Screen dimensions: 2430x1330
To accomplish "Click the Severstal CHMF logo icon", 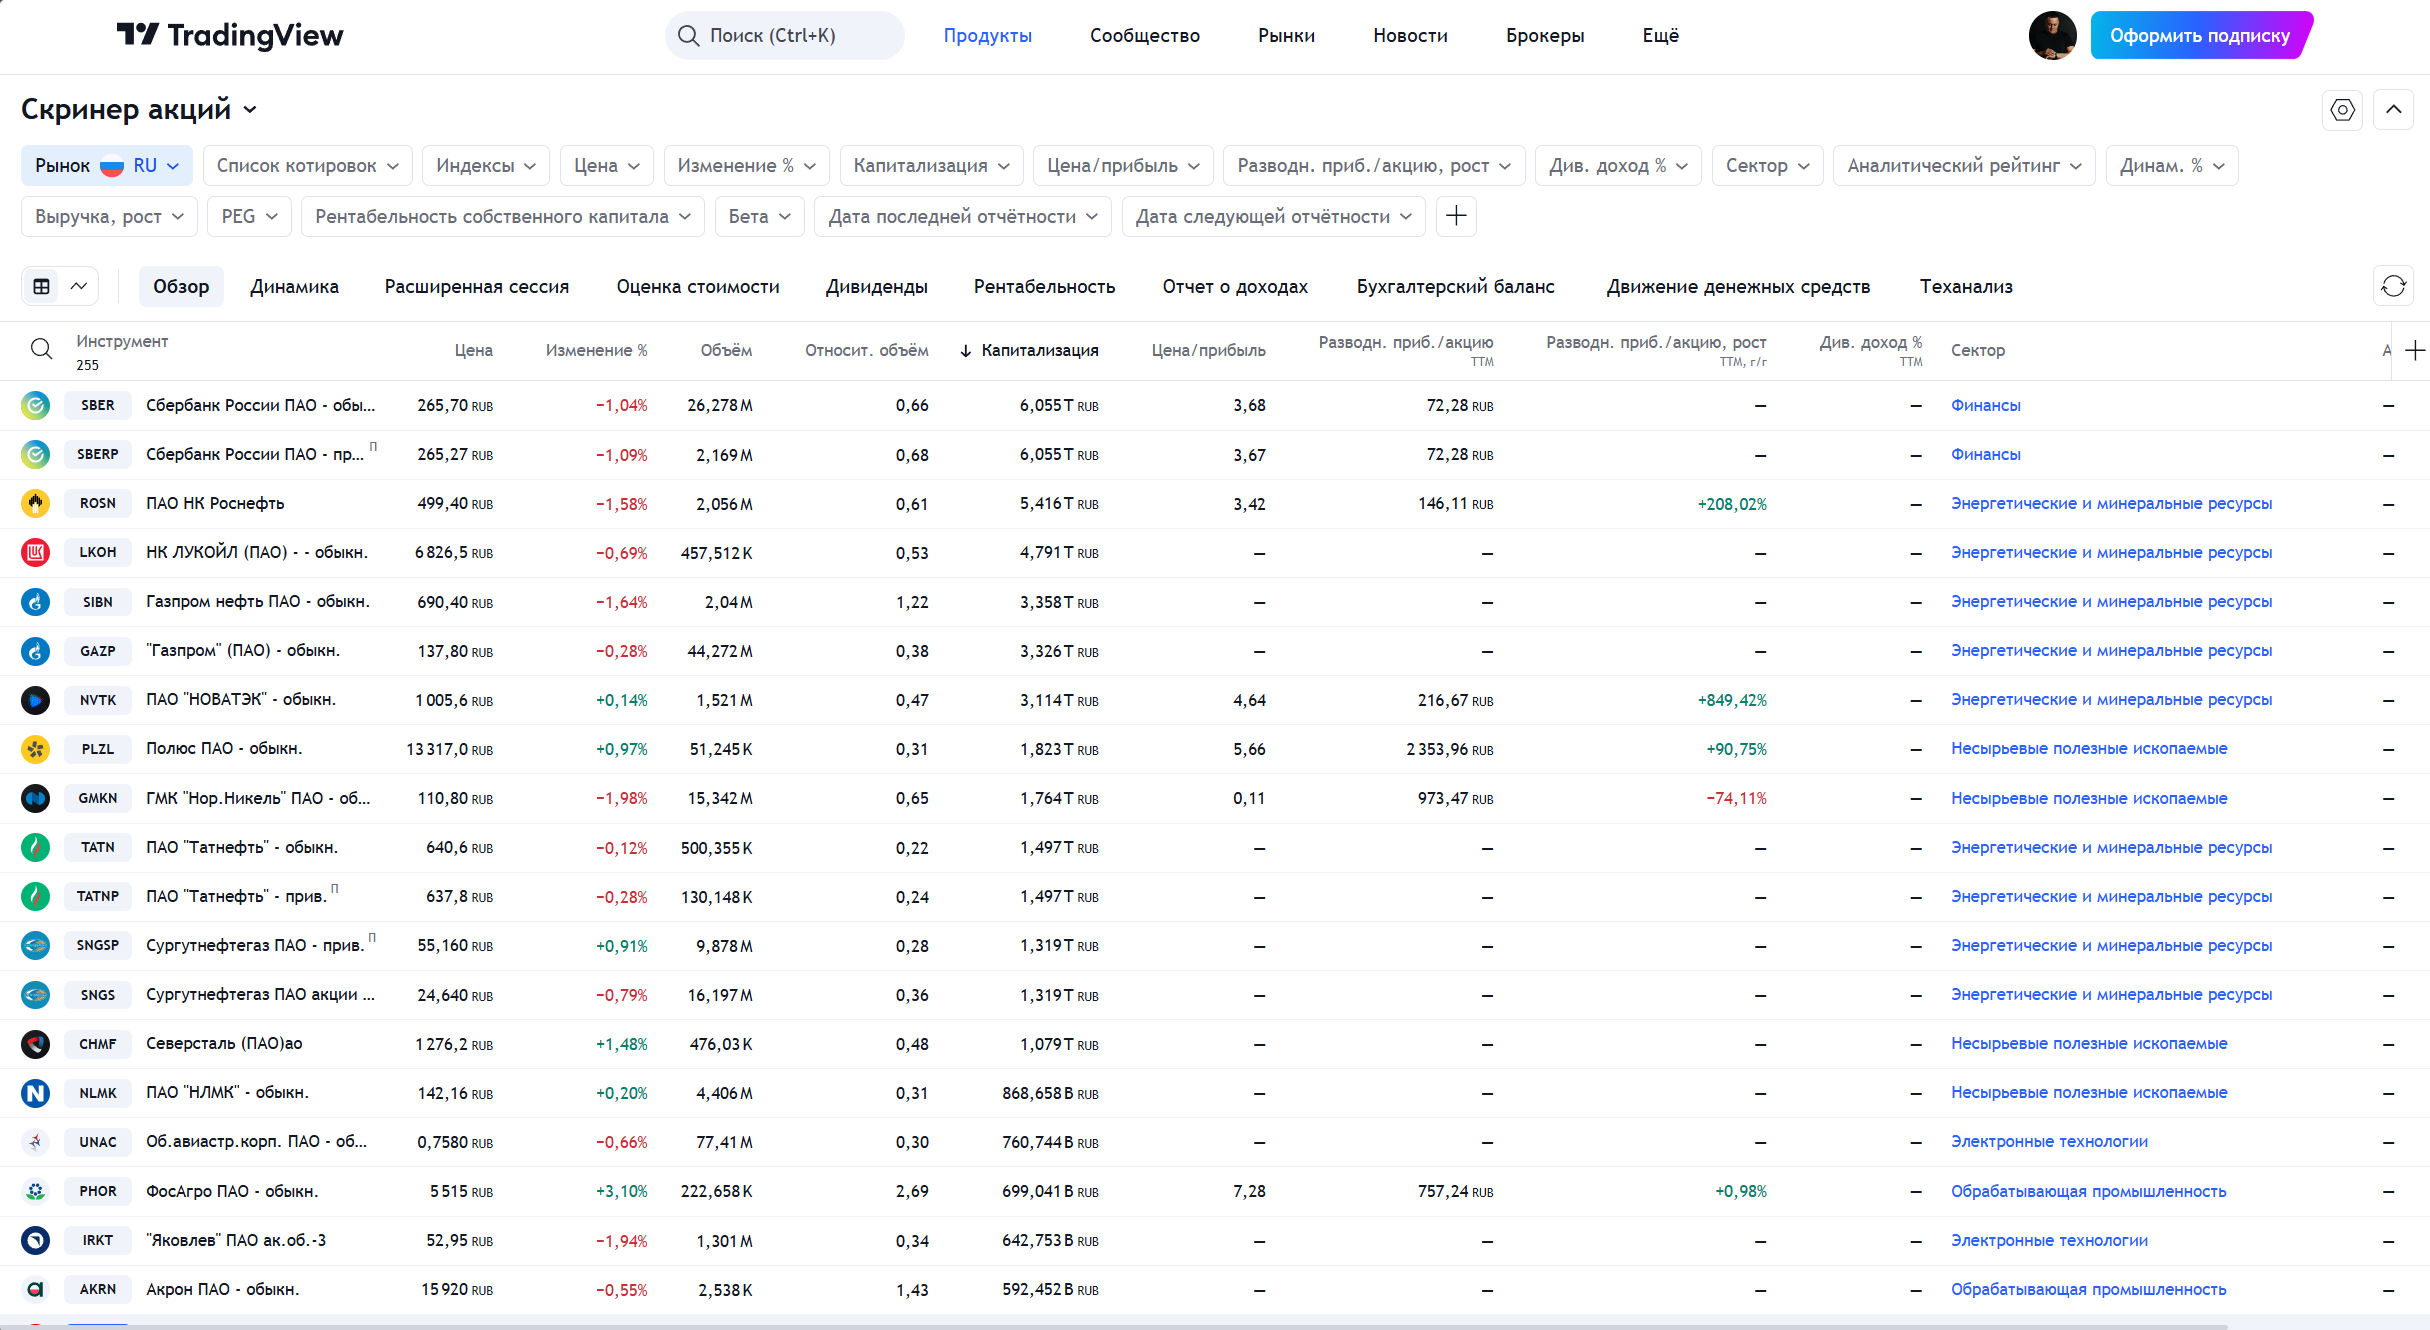I will pyautogui.click(x=35, y=1044).
